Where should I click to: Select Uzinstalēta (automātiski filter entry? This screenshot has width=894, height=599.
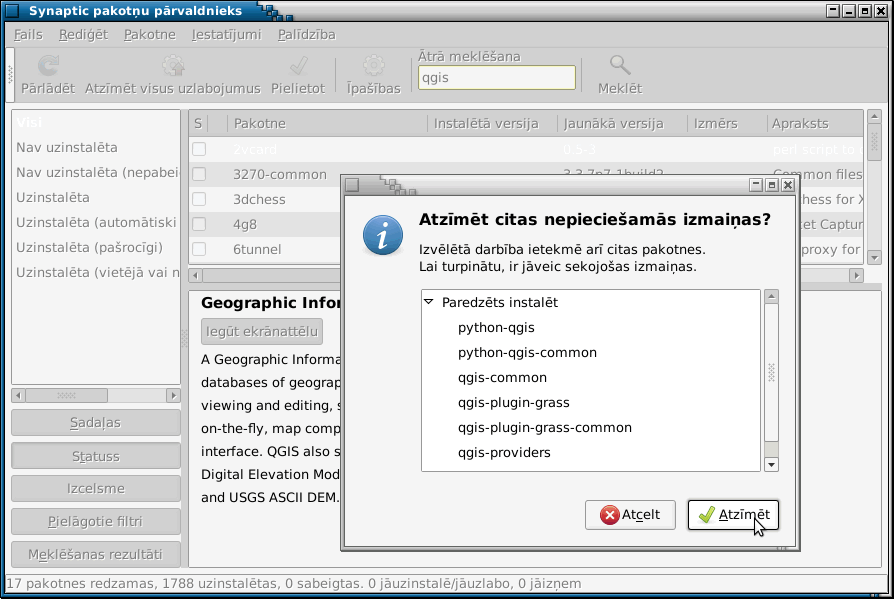[x=96, y=223]
